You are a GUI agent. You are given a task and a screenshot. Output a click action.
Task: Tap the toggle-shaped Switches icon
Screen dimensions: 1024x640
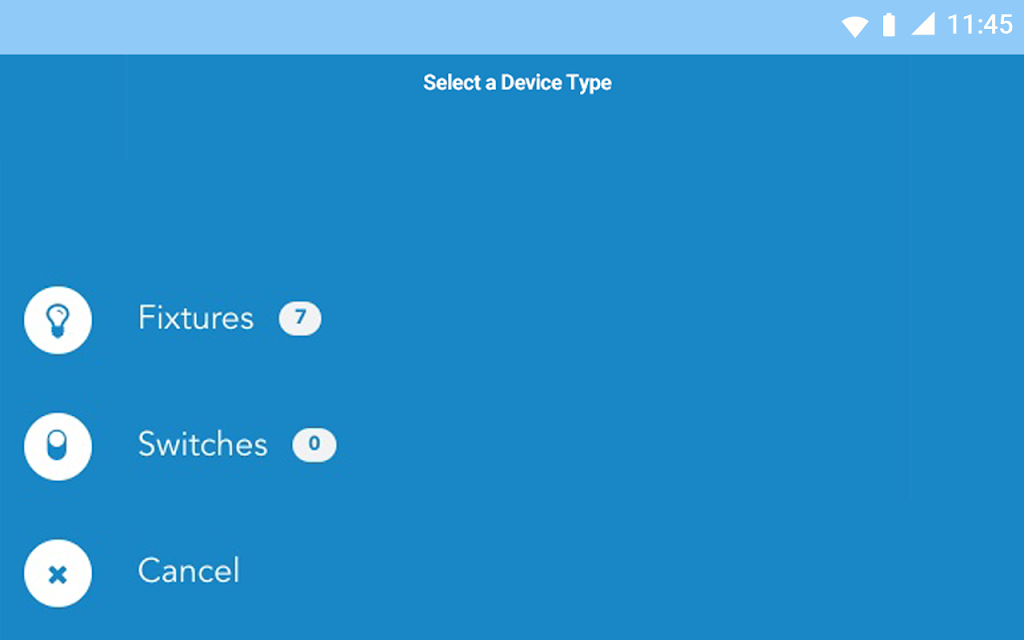(x=57, y=447)
